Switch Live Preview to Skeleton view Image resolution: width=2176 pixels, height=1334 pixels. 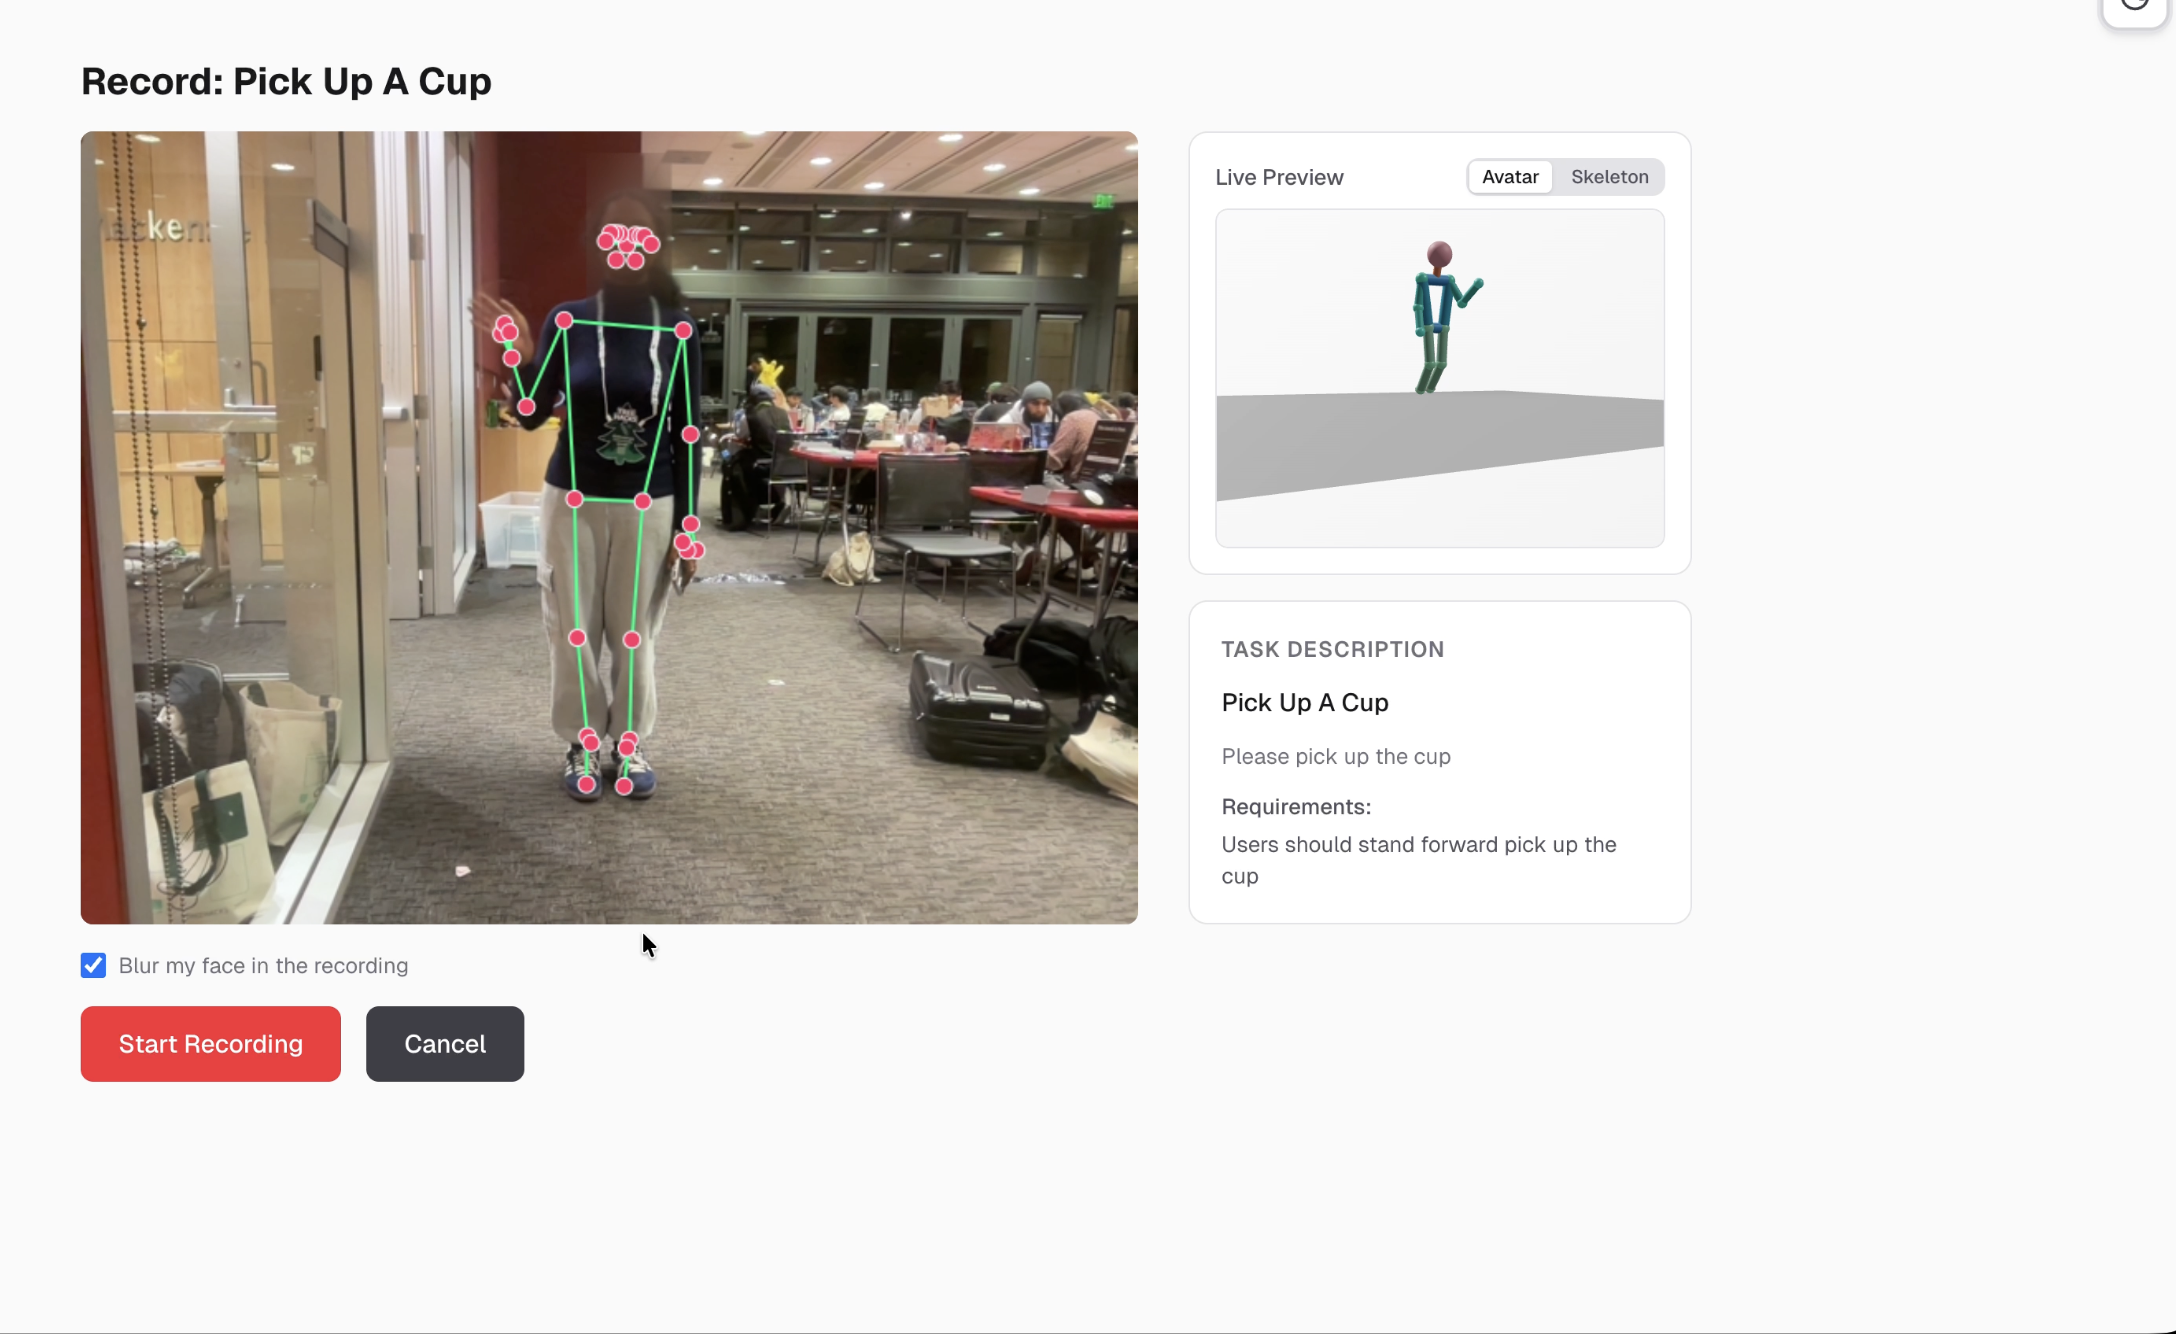click(x=1608, y=177)
